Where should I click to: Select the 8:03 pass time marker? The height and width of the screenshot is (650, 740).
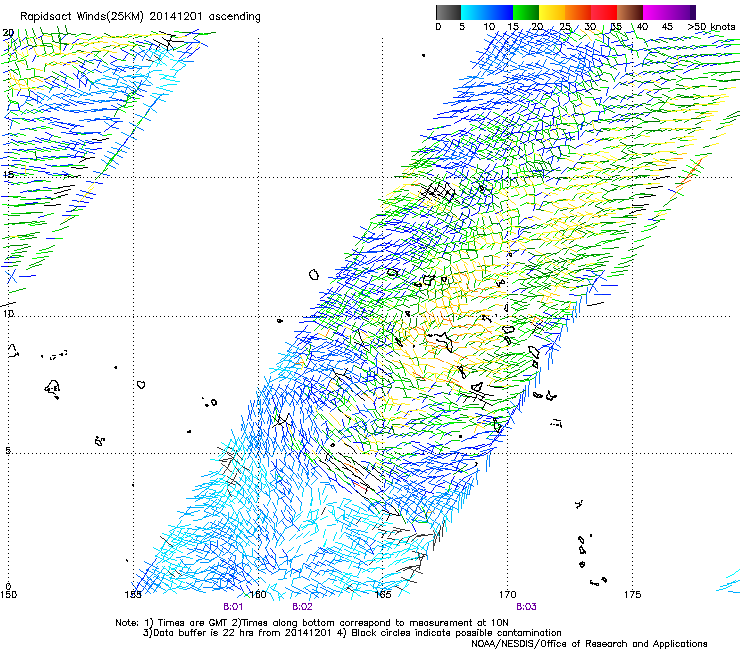[526, 607]
